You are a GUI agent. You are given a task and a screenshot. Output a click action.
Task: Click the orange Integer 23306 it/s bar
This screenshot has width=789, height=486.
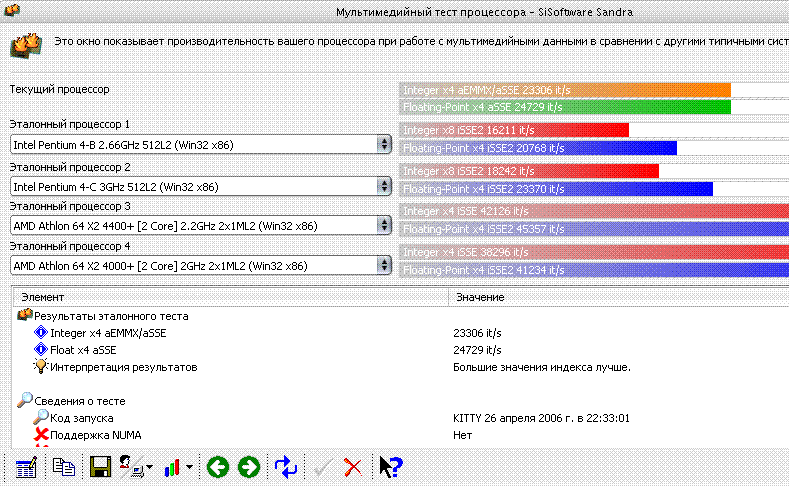click(565, 90)
